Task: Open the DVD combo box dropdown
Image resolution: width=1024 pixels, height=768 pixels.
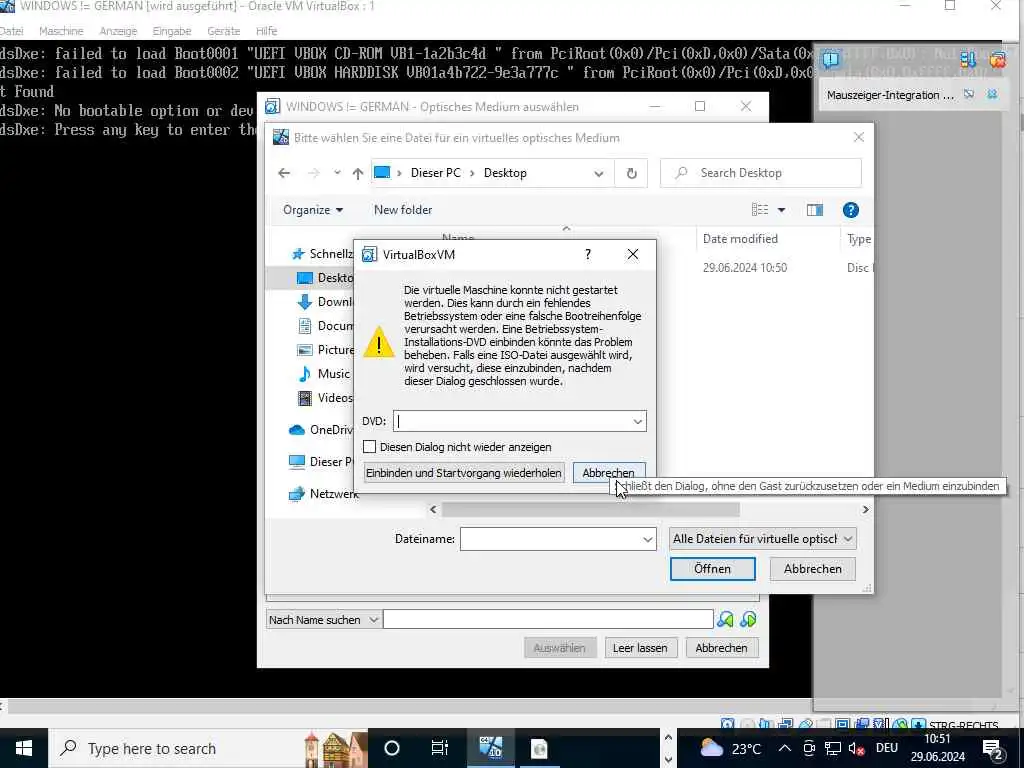Action: click(x=637, y=421)
